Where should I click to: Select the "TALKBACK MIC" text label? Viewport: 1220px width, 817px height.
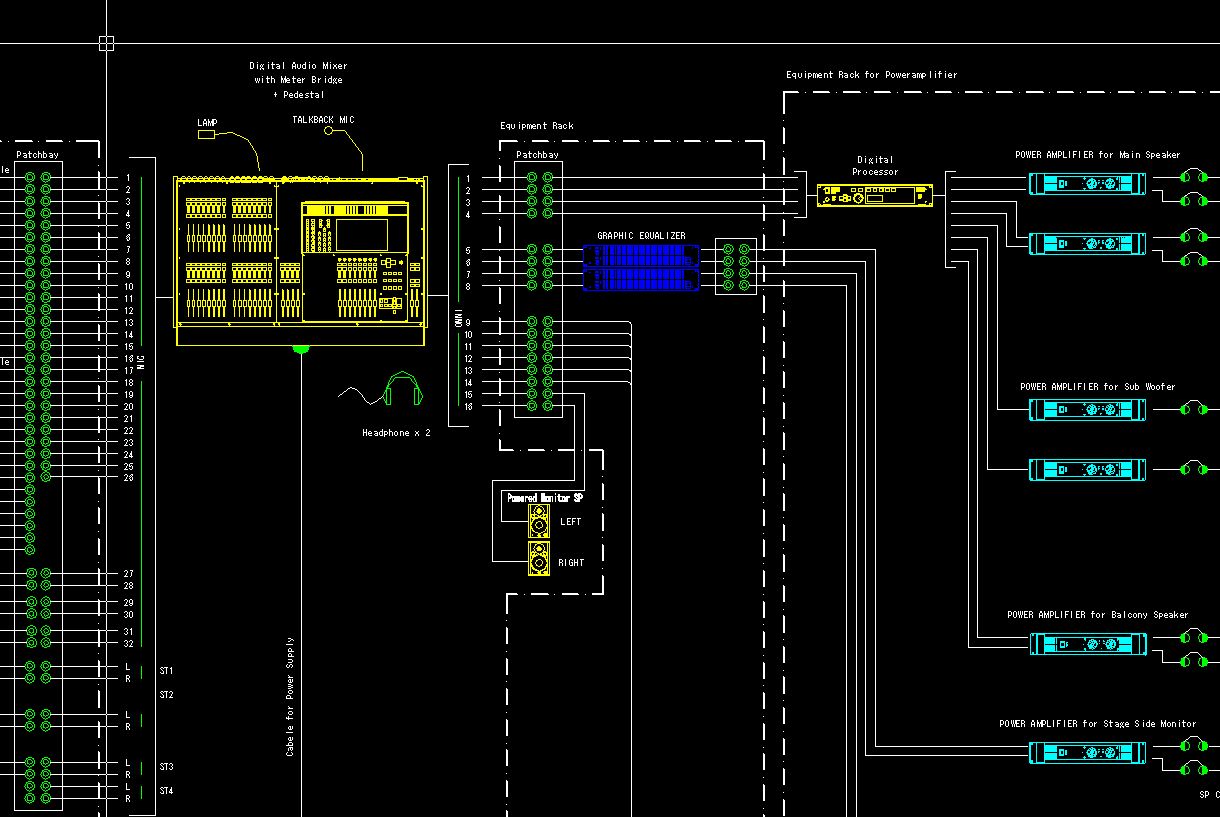pyautogui.click(x=323, y=120)
